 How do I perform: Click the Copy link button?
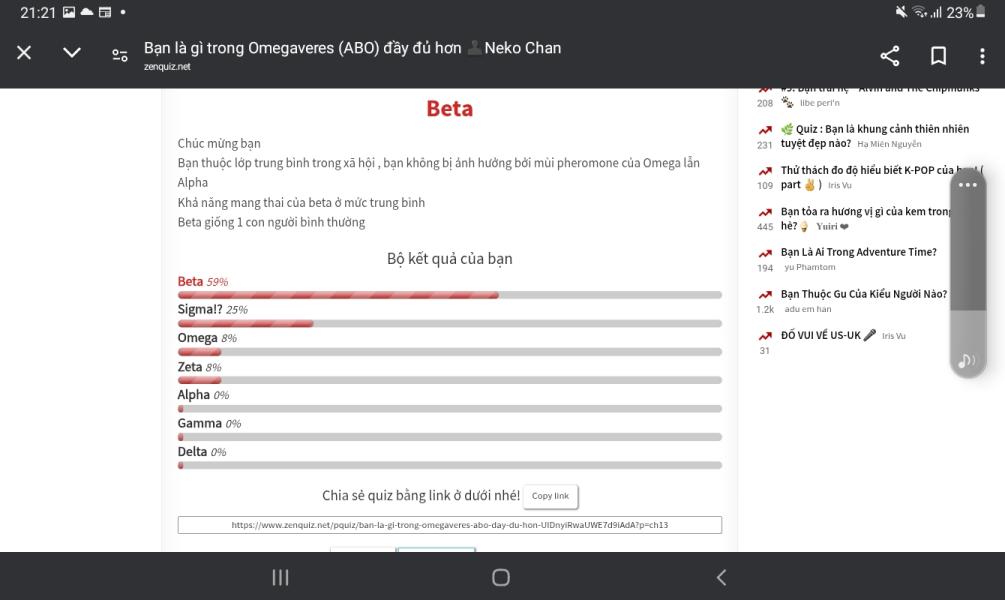click(550, 496)
